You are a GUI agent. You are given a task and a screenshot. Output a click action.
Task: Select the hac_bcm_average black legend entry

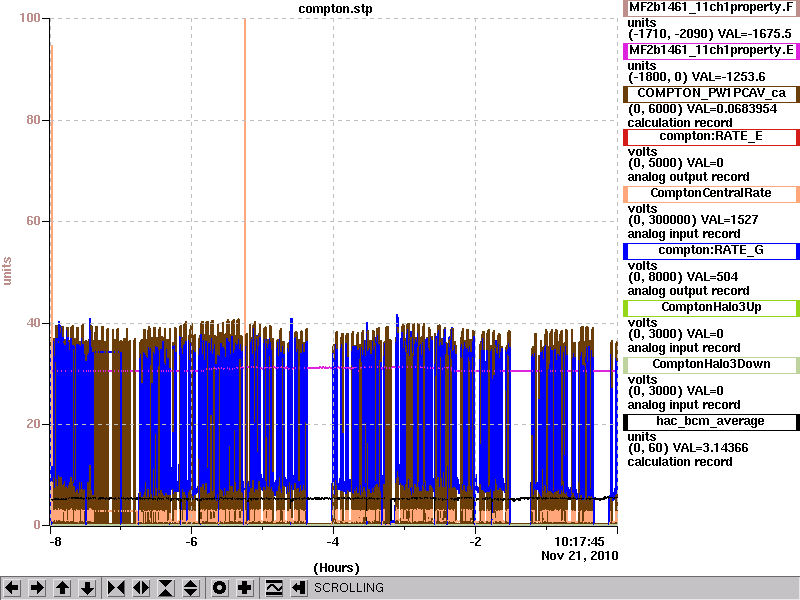[x=711, y=421]
